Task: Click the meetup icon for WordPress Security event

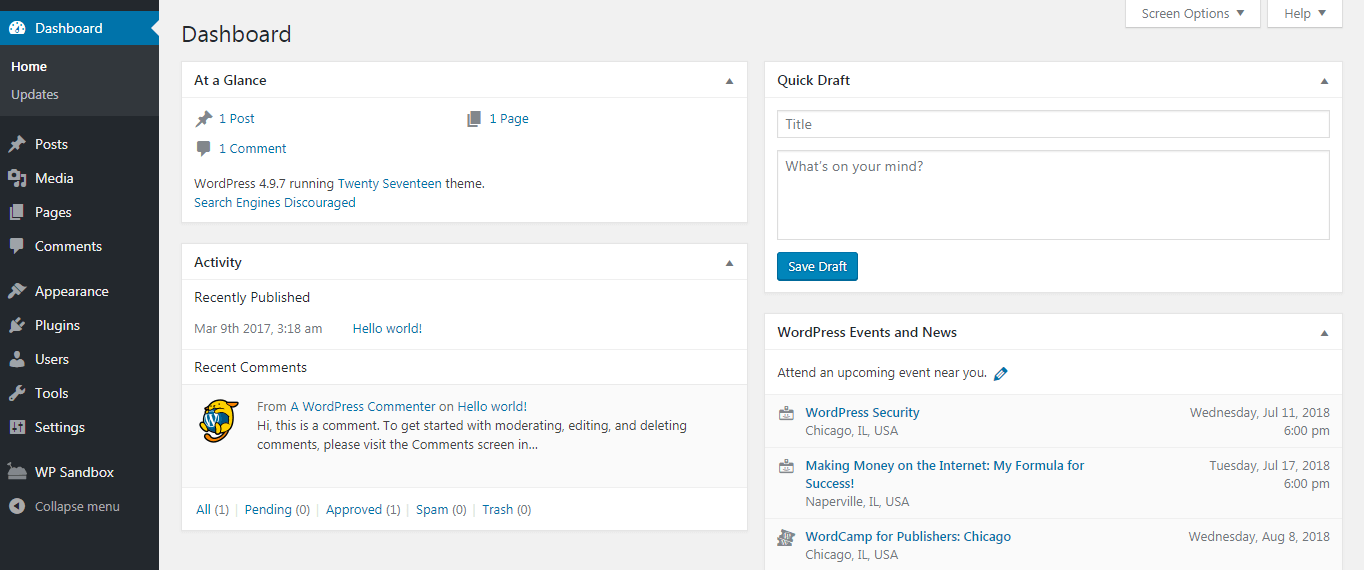Action: click(786, 412)
